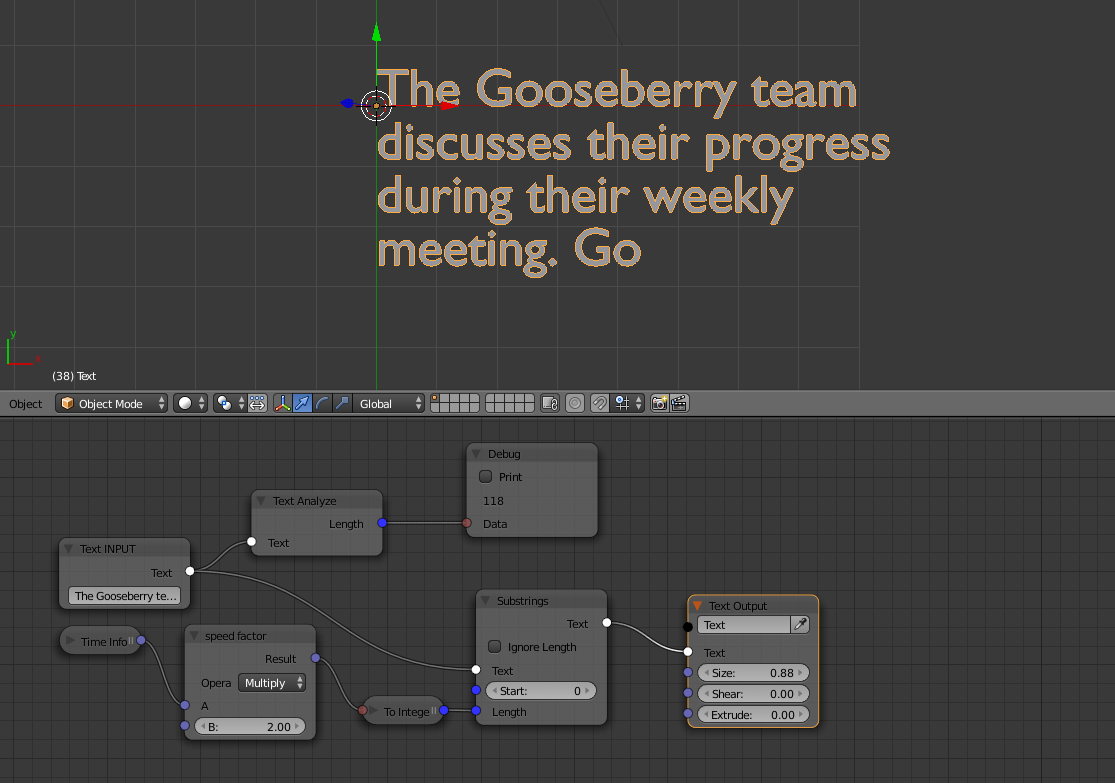
Task: Toggle the proportional editing circle icon
Action: pyautogui.click(x=575, y=404)
